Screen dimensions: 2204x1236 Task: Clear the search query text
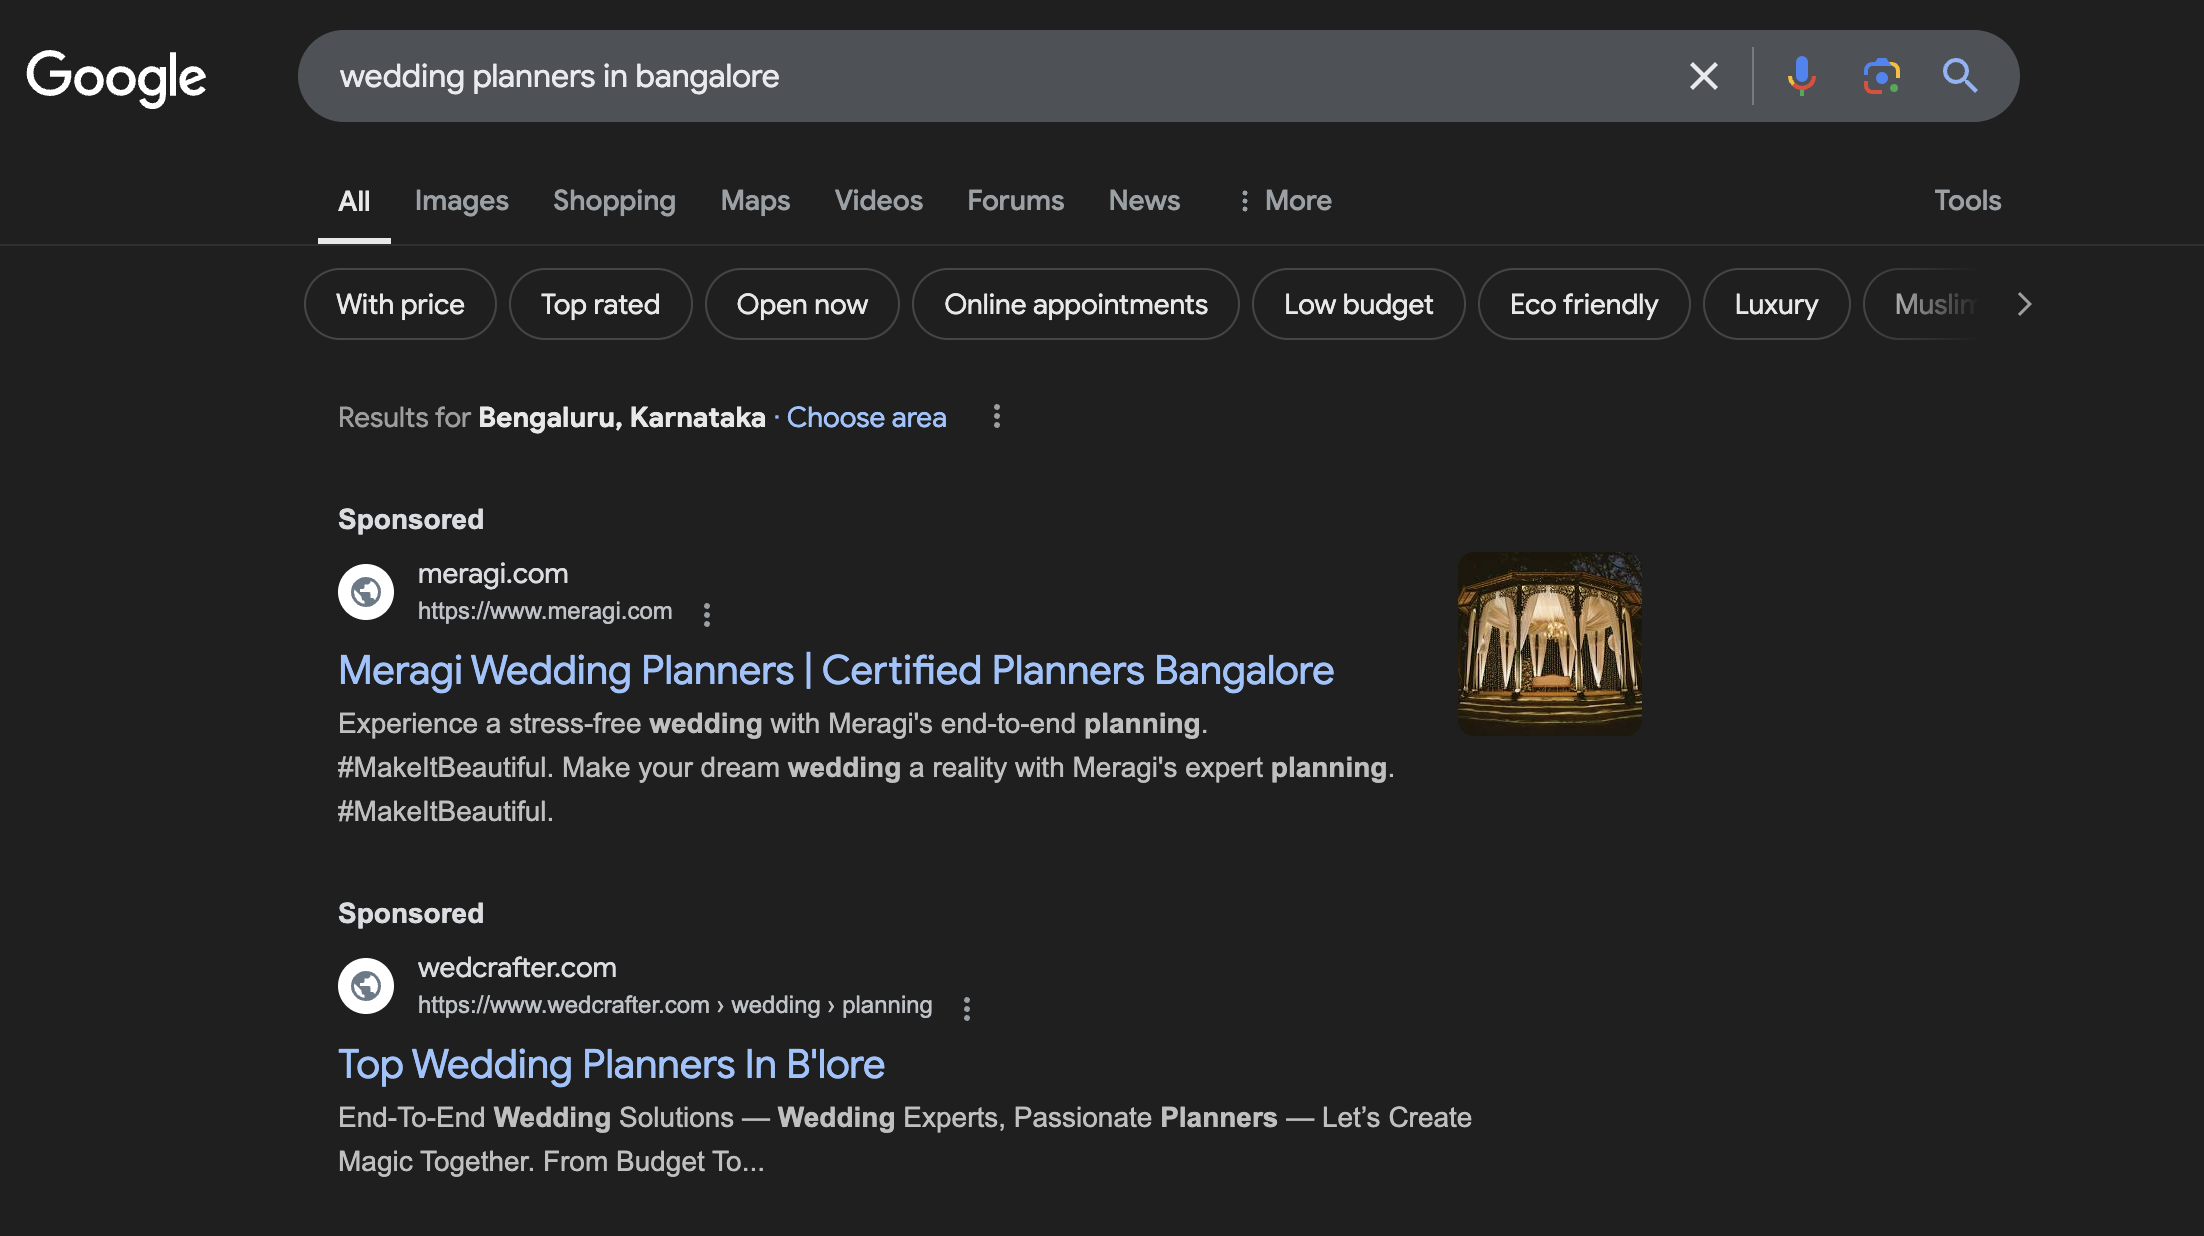click(1703, 76)
